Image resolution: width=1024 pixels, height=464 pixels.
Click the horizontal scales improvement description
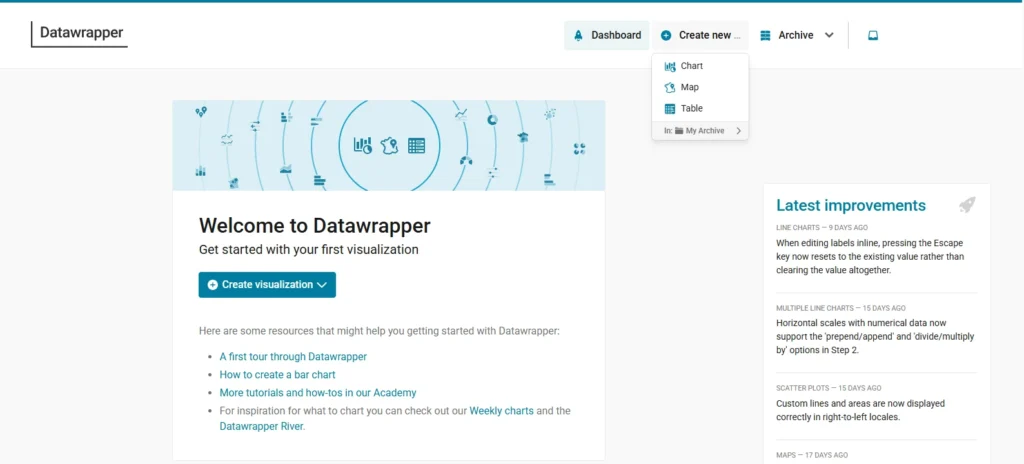[875, 337]
